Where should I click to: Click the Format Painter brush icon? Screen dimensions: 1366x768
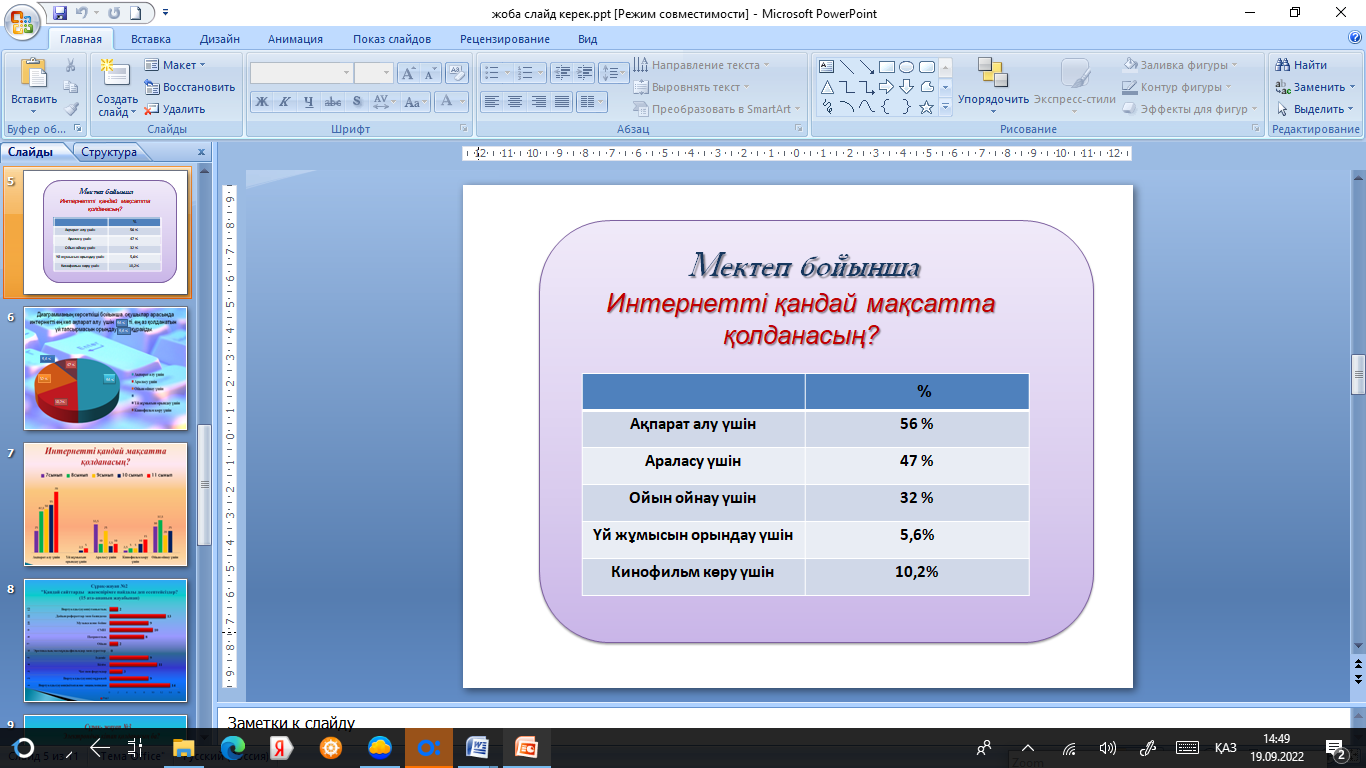[x=71, y=109]
